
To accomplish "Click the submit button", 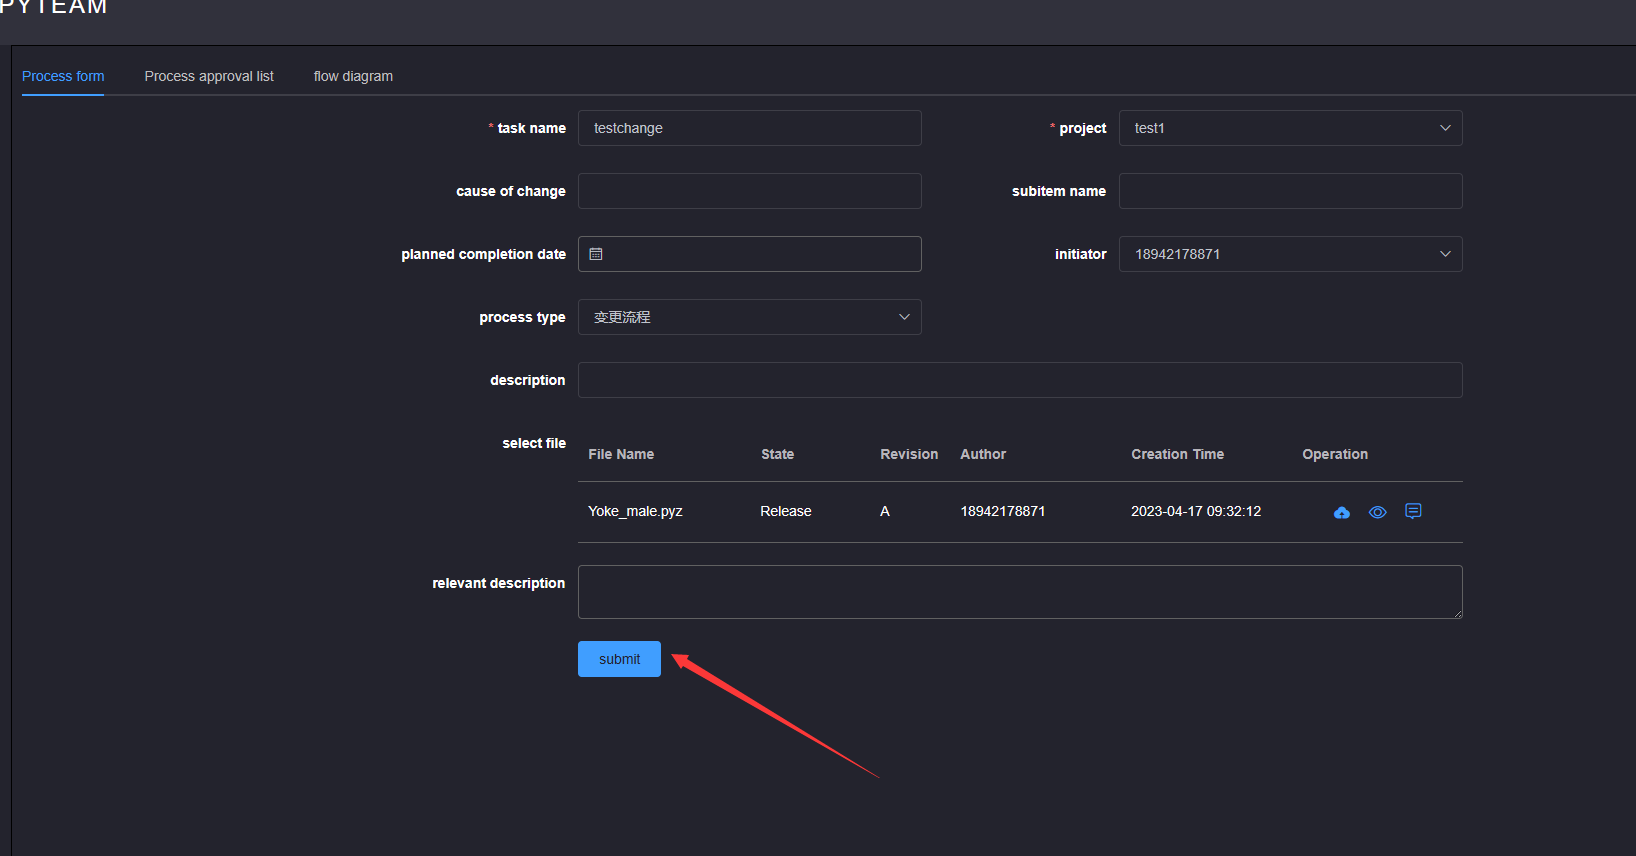I will (619, 659).
